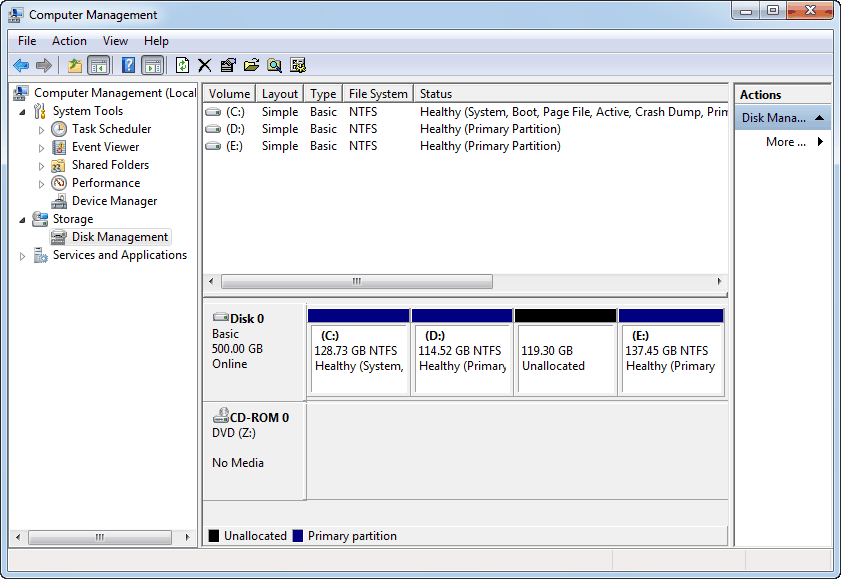The image size is (841, 579).
Task: Select Computer Management (Local) root node
Action: (115, 93)
